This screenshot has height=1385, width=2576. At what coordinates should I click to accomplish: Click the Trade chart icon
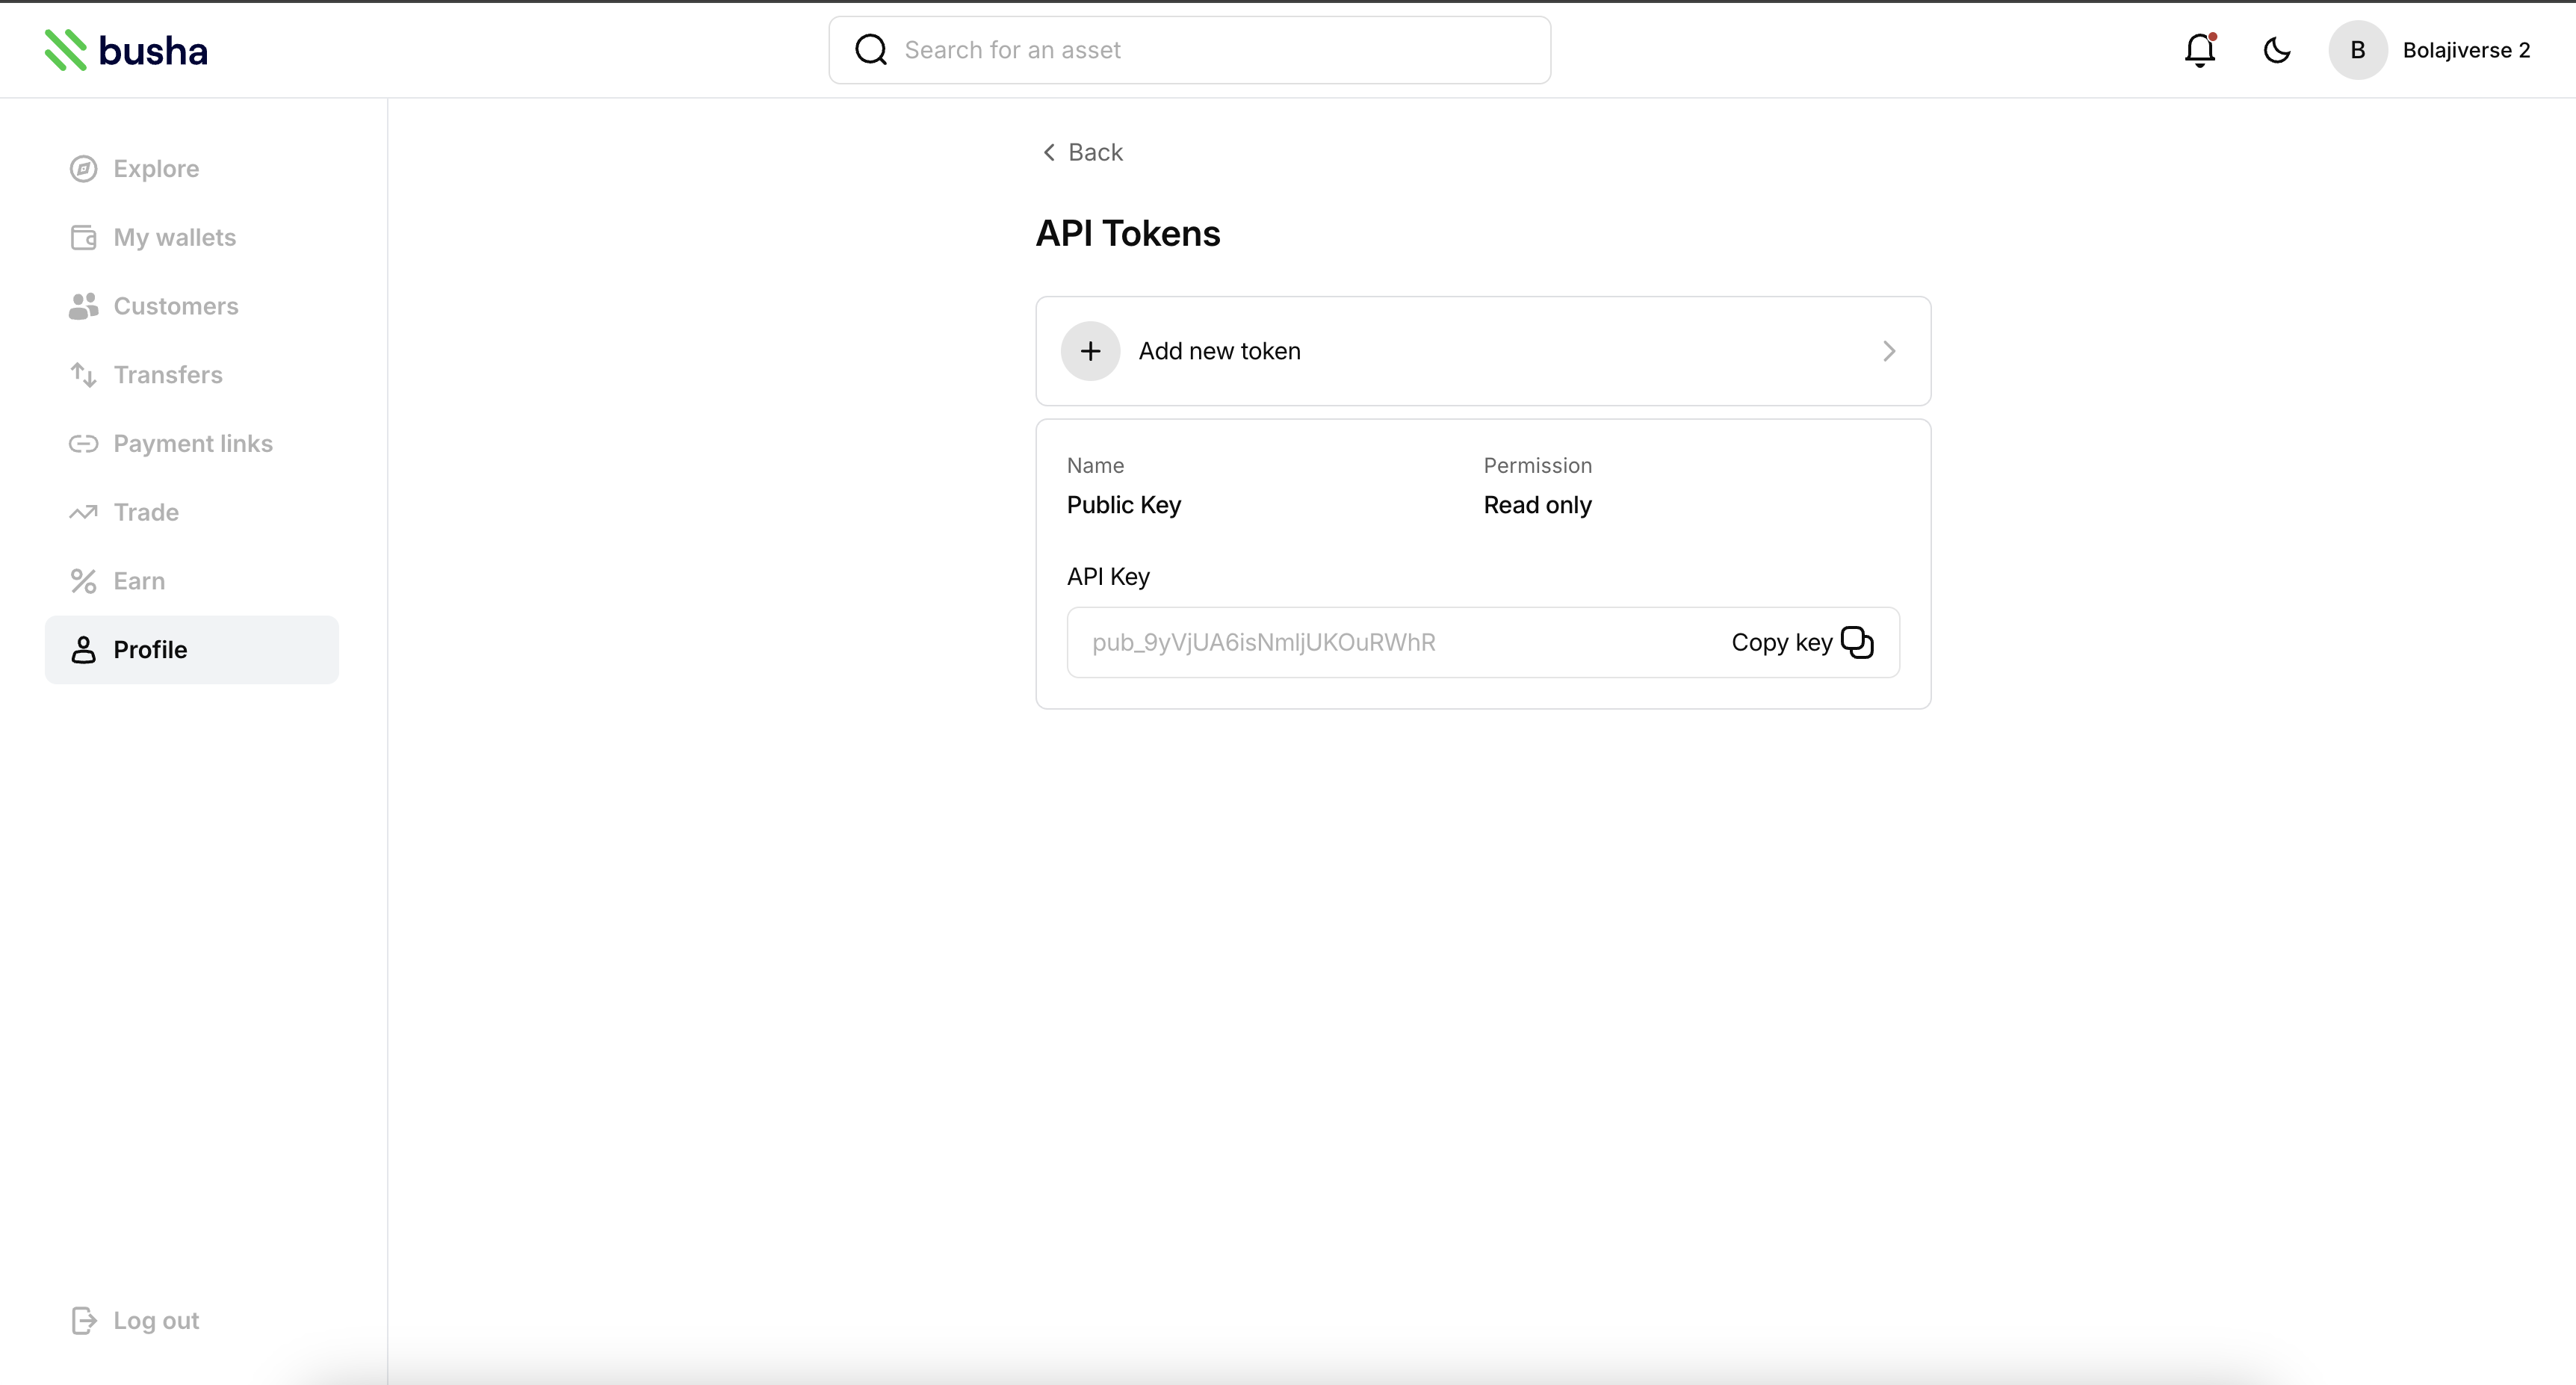coord(83,512)
